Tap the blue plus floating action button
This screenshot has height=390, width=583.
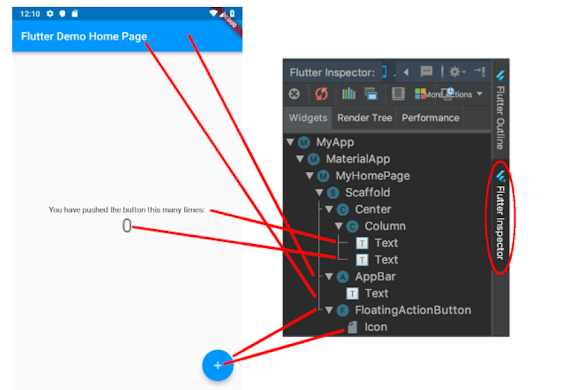tap(218, 365)
